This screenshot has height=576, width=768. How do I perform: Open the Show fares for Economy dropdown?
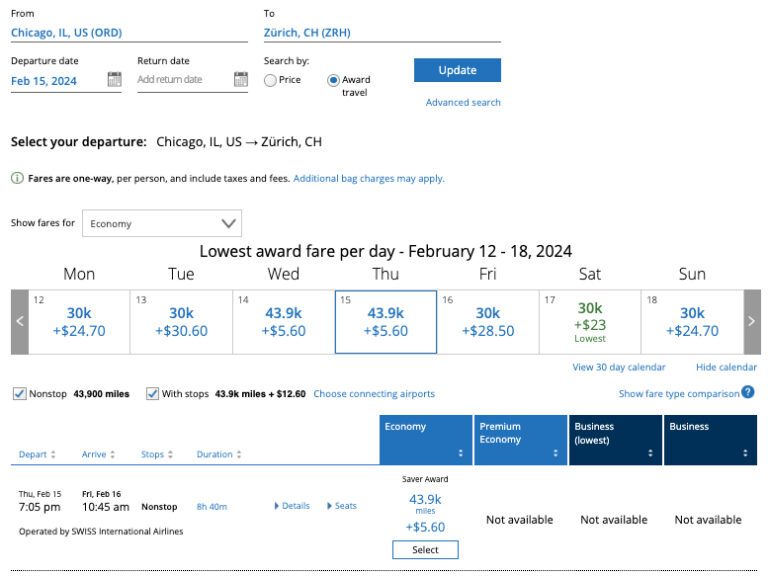point(162,224)
